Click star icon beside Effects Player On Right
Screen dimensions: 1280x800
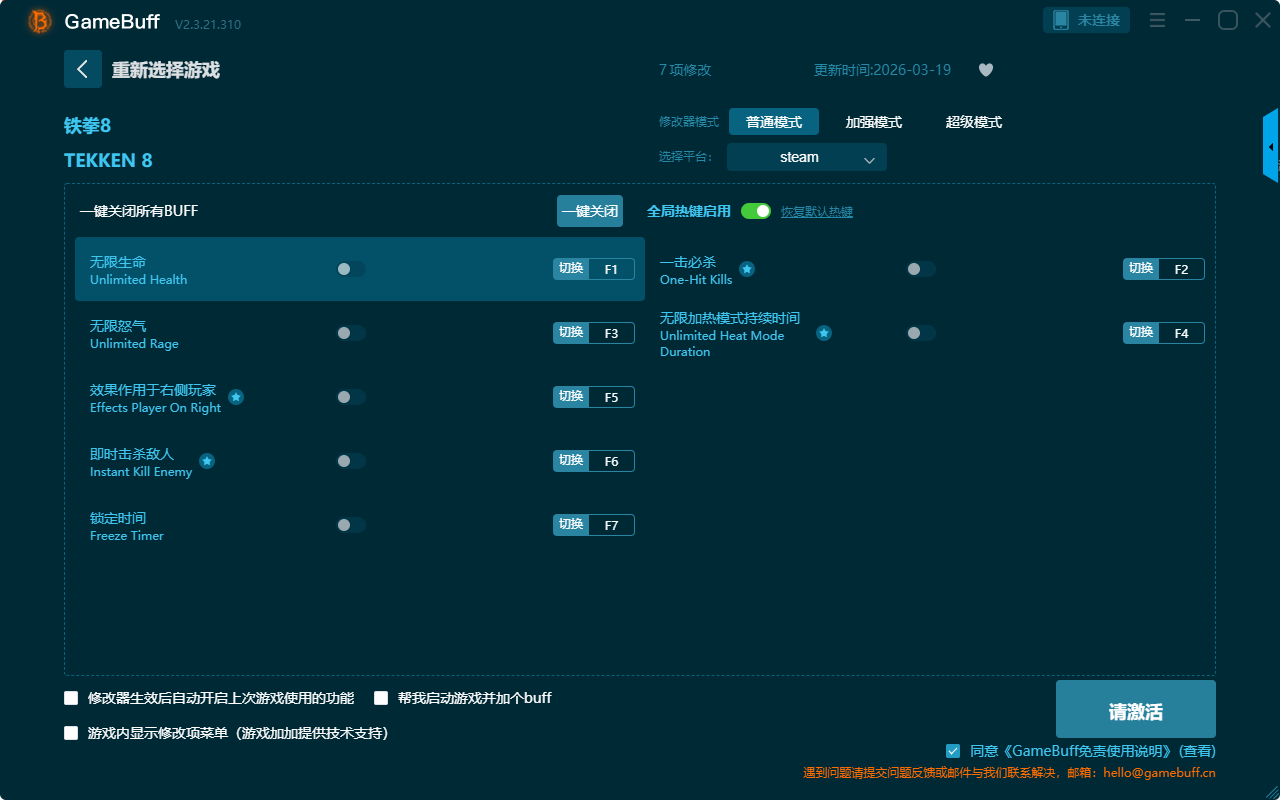pyautogui.click(x=236, y=397)
